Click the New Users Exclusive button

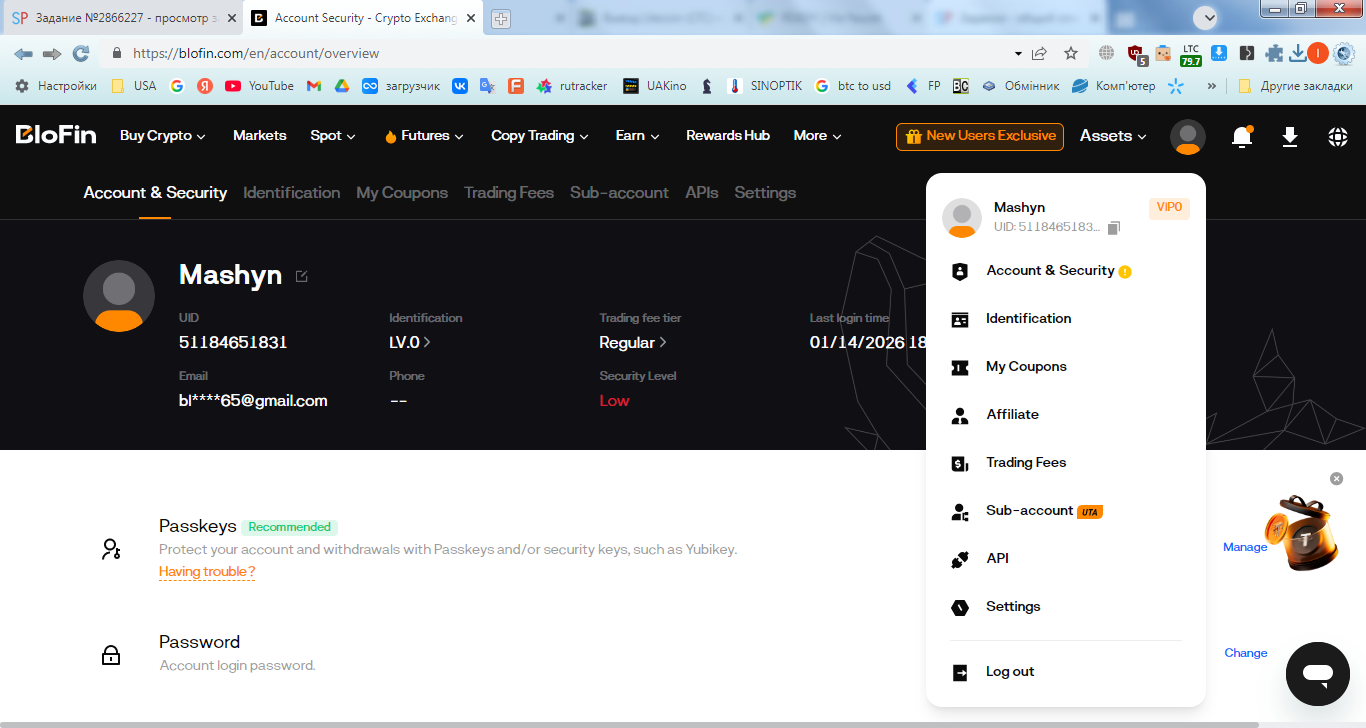click(x=980, y=136)
